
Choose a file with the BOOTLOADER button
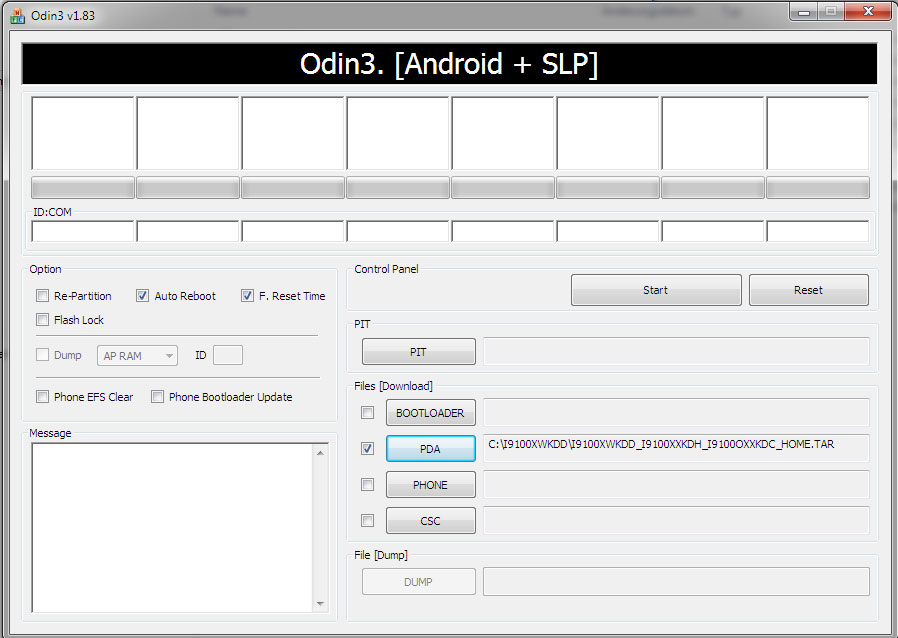point(430,412)
